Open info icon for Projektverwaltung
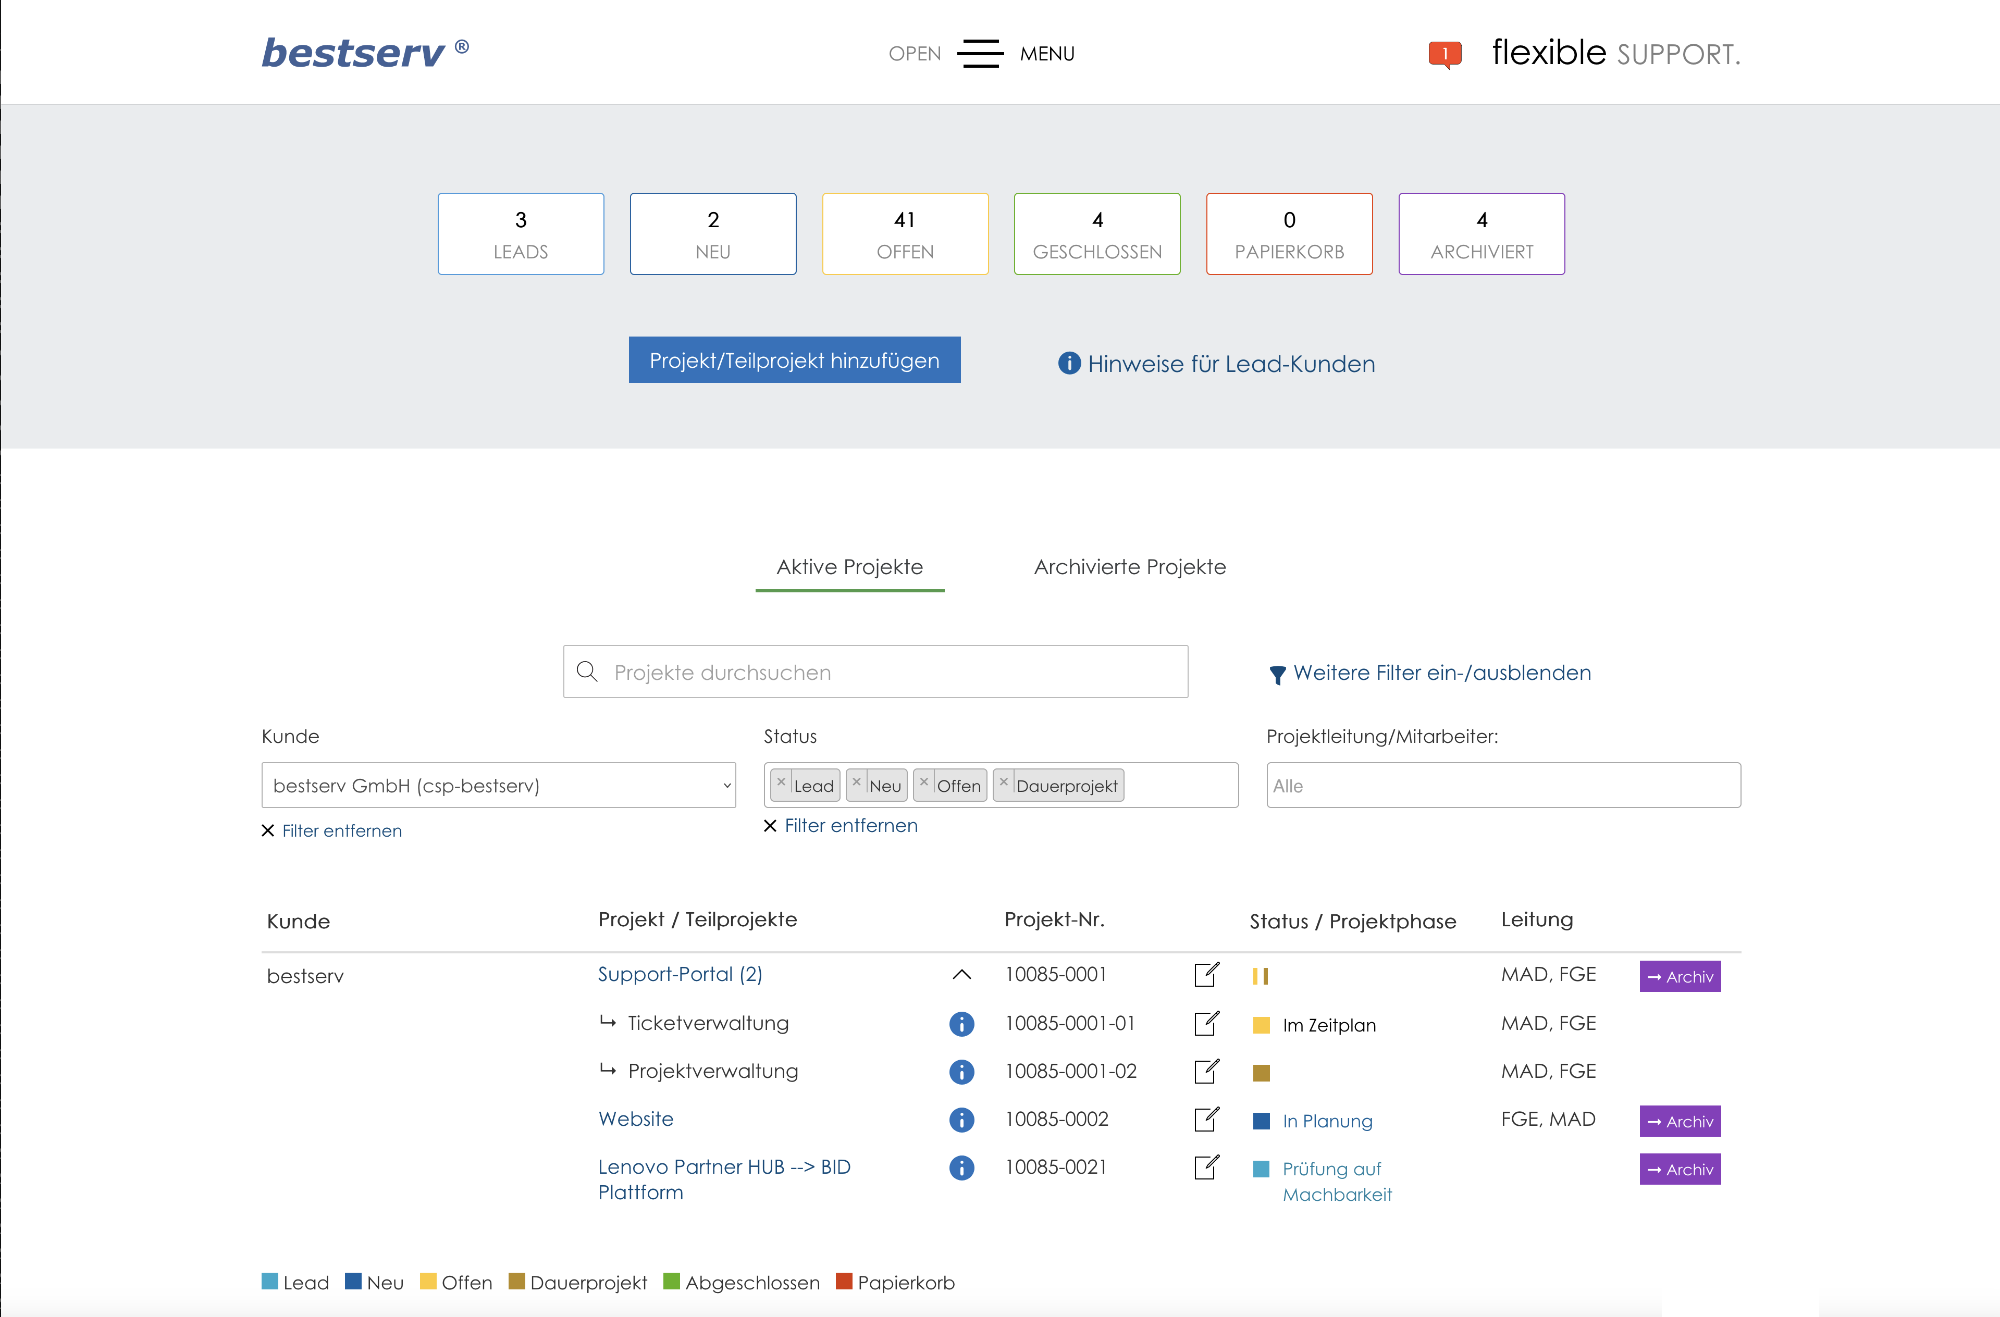 [961, 1072]
